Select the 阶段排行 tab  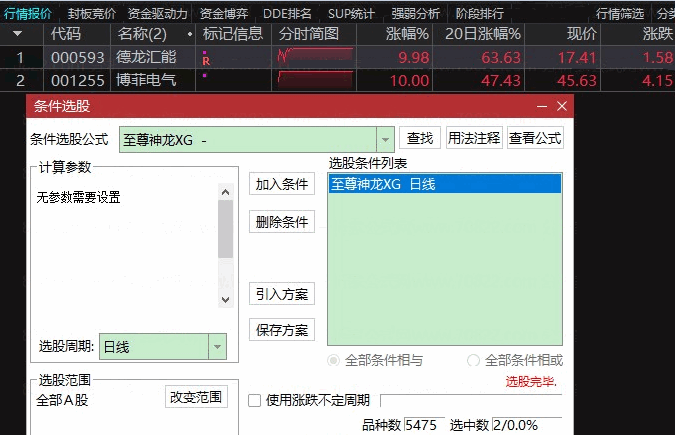tap(480, 14)
